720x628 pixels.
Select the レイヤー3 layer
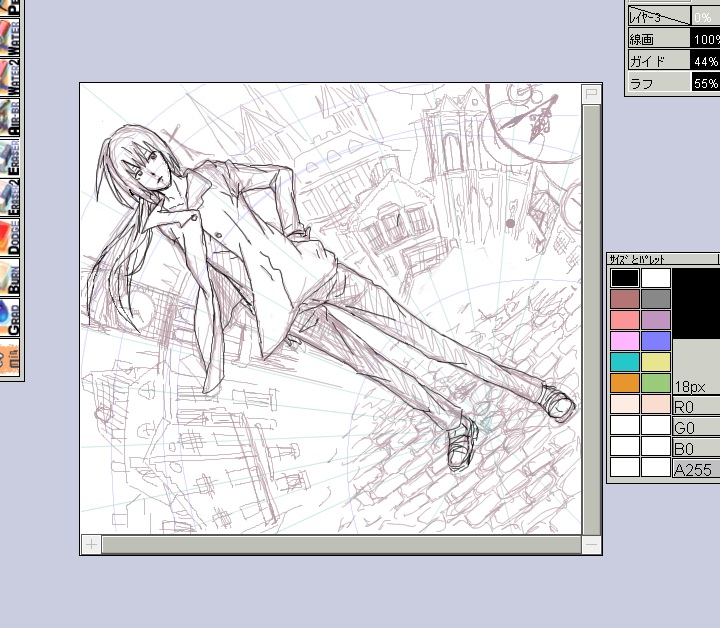click(x=658, y=17)
